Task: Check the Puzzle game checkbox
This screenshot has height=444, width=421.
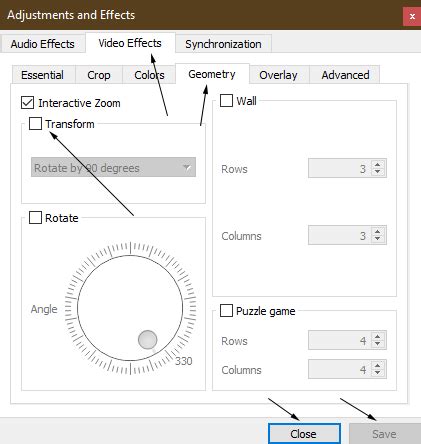Action: [x=226, y=311]
